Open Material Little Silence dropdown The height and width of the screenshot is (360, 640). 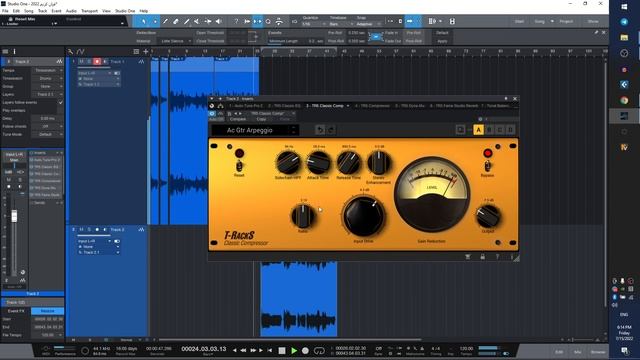tap(176, 41)
